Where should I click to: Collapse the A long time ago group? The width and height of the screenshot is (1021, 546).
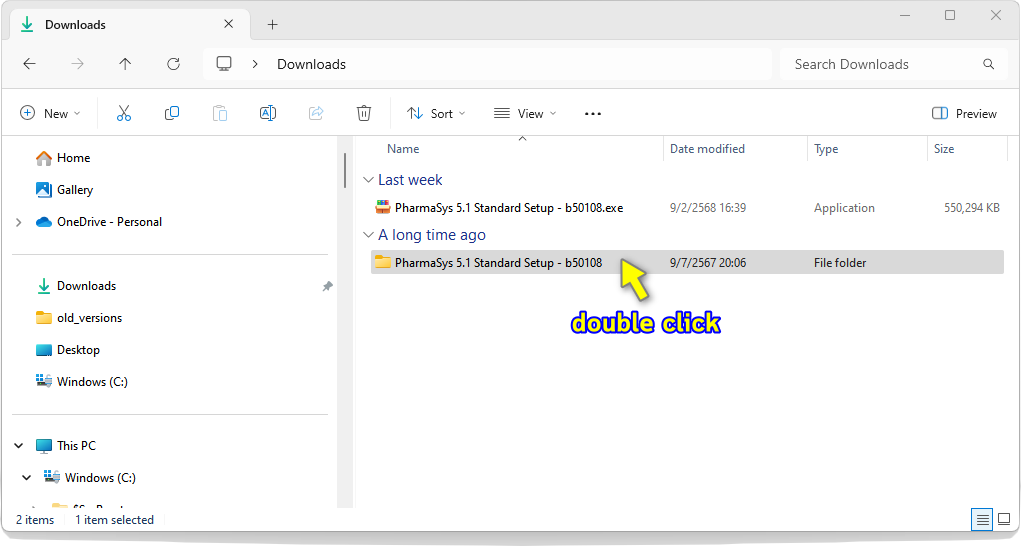369,235
